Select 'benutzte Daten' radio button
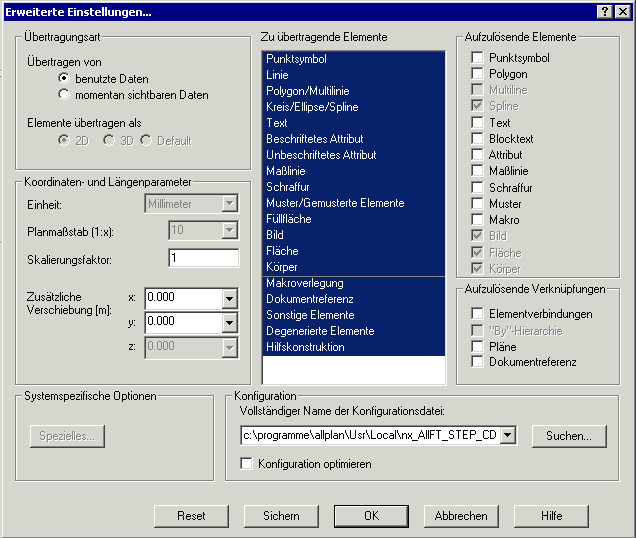Screen dimensions: 636x538 click(64, 78)
